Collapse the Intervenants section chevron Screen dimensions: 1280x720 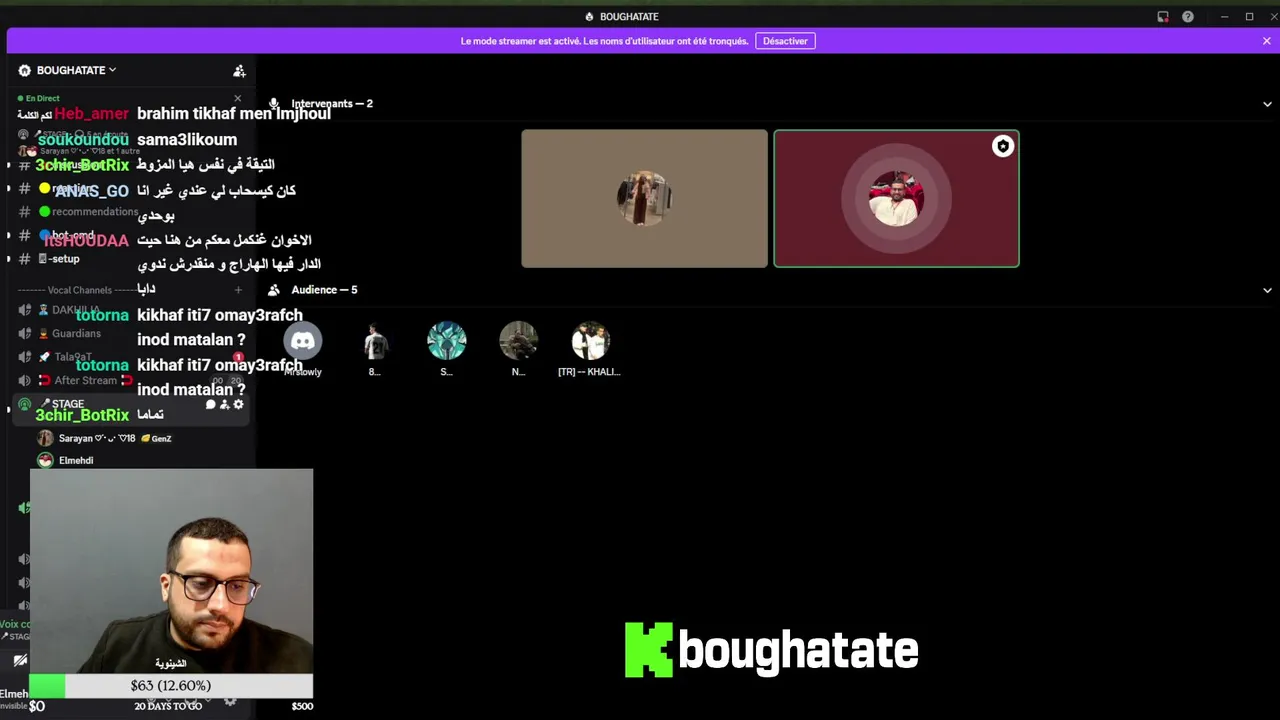pyautogui.click(x=1267, y=104)
